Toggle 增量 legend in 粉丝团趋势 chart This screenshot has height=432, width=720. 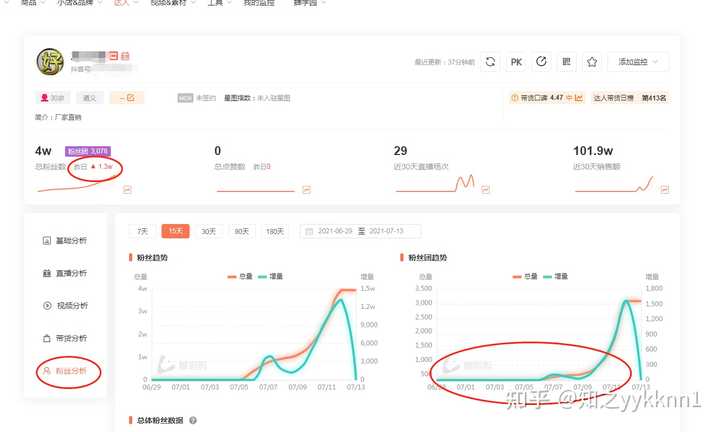click(x=556, y=276)
